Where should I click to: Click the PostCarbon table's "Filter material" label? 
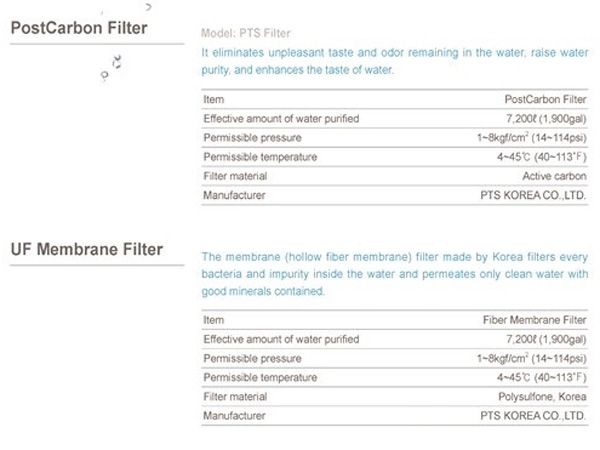point(235,176)
